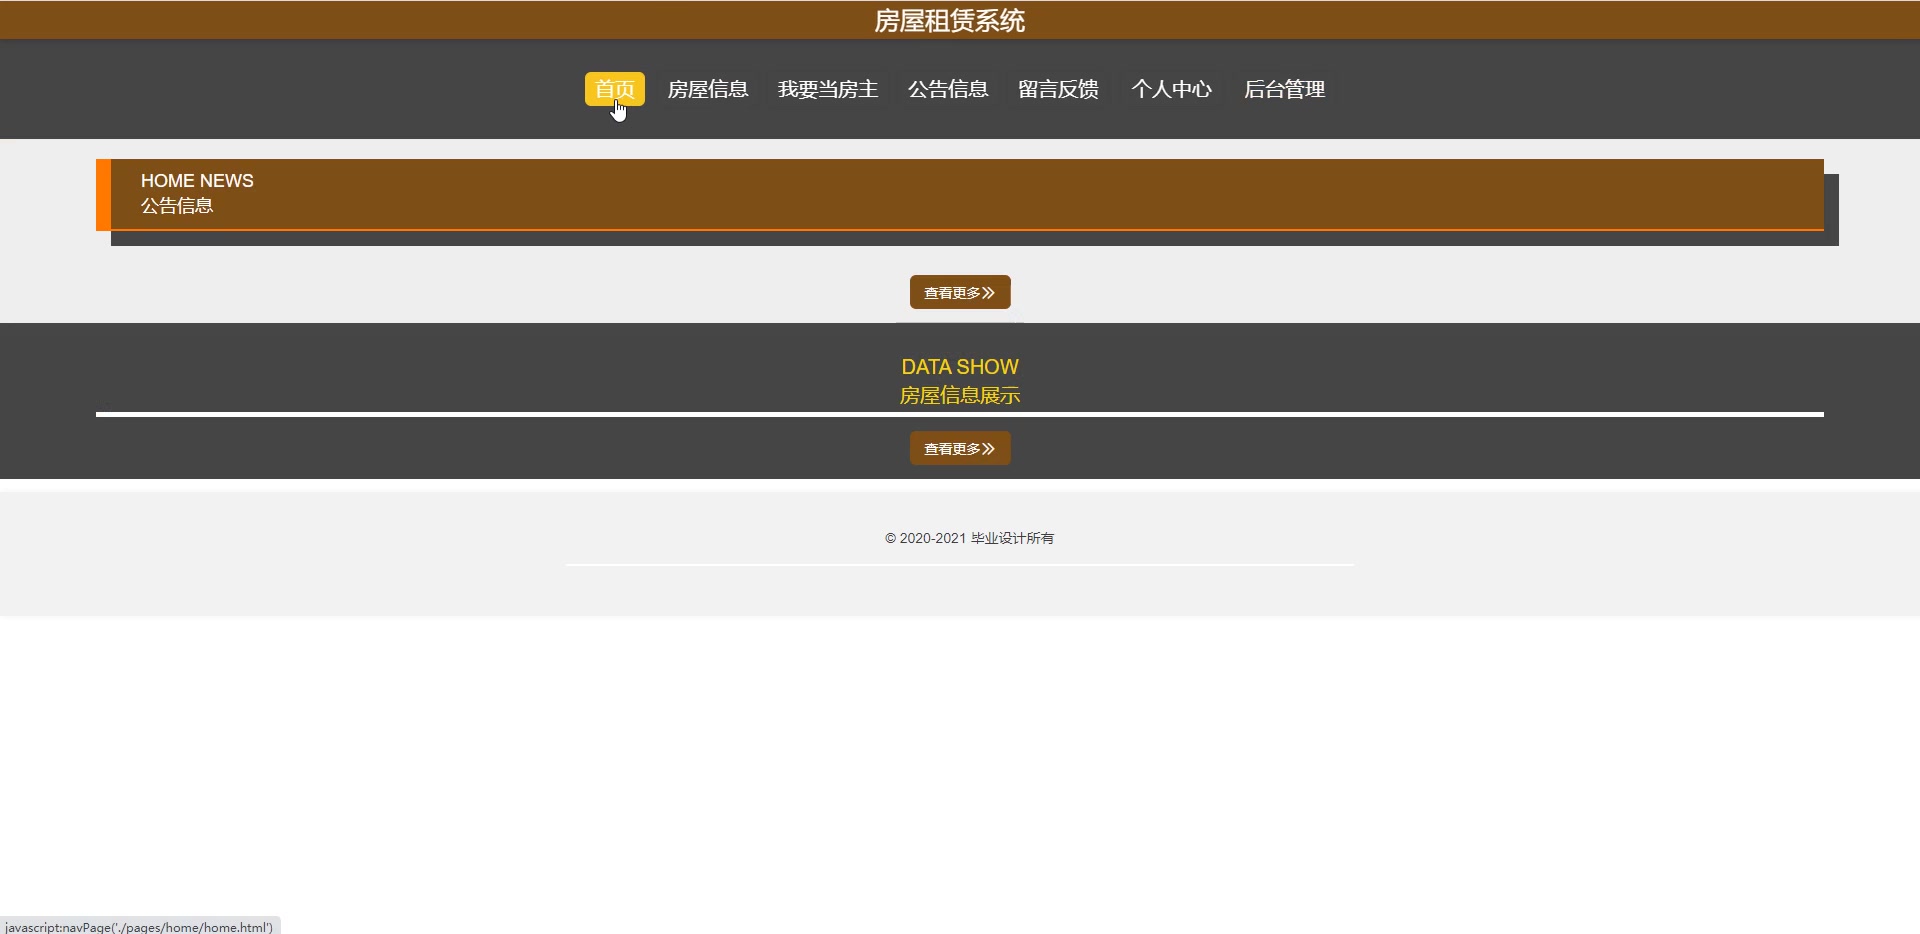Viewport: 1920px width, 934px height.
Task: Click the navPage URL in the status bar
Action: (x=140, y=926)
